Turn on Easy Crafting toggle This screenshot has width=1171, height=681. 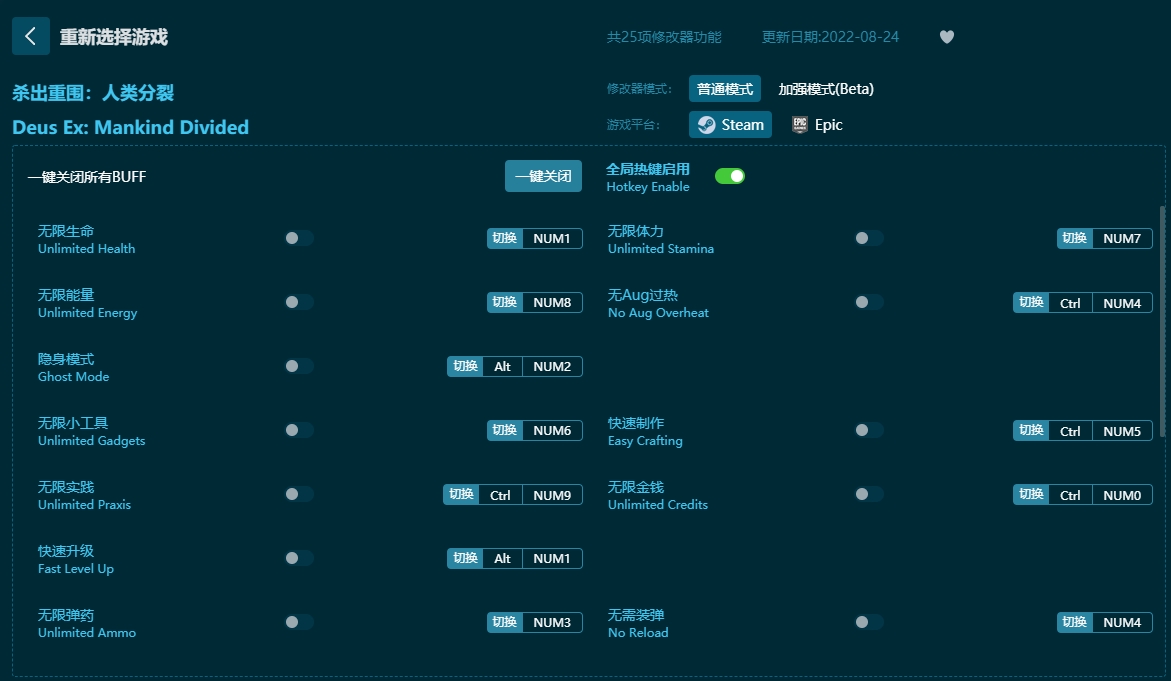click(869, 430)
